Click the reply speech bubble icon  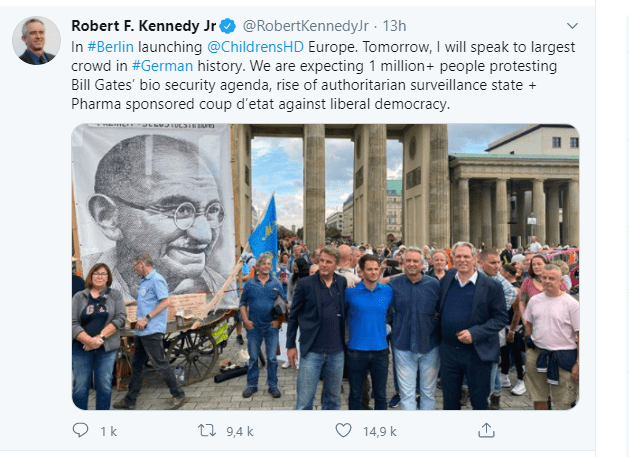pos(80,430)
